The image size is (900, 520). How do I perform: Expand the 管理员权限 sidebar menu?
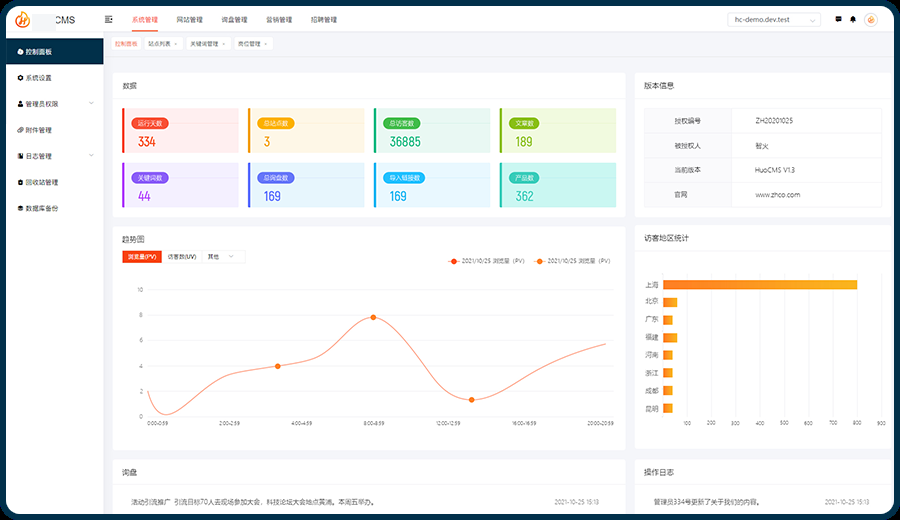coord(91,103)
